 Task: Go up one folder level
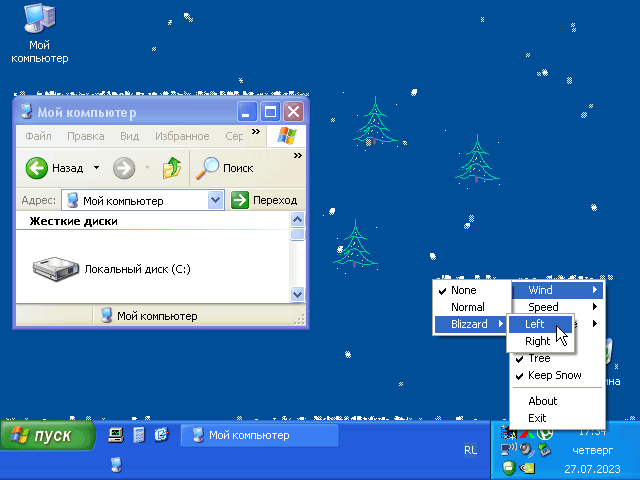pyautogui.click(x=172, y=168)
